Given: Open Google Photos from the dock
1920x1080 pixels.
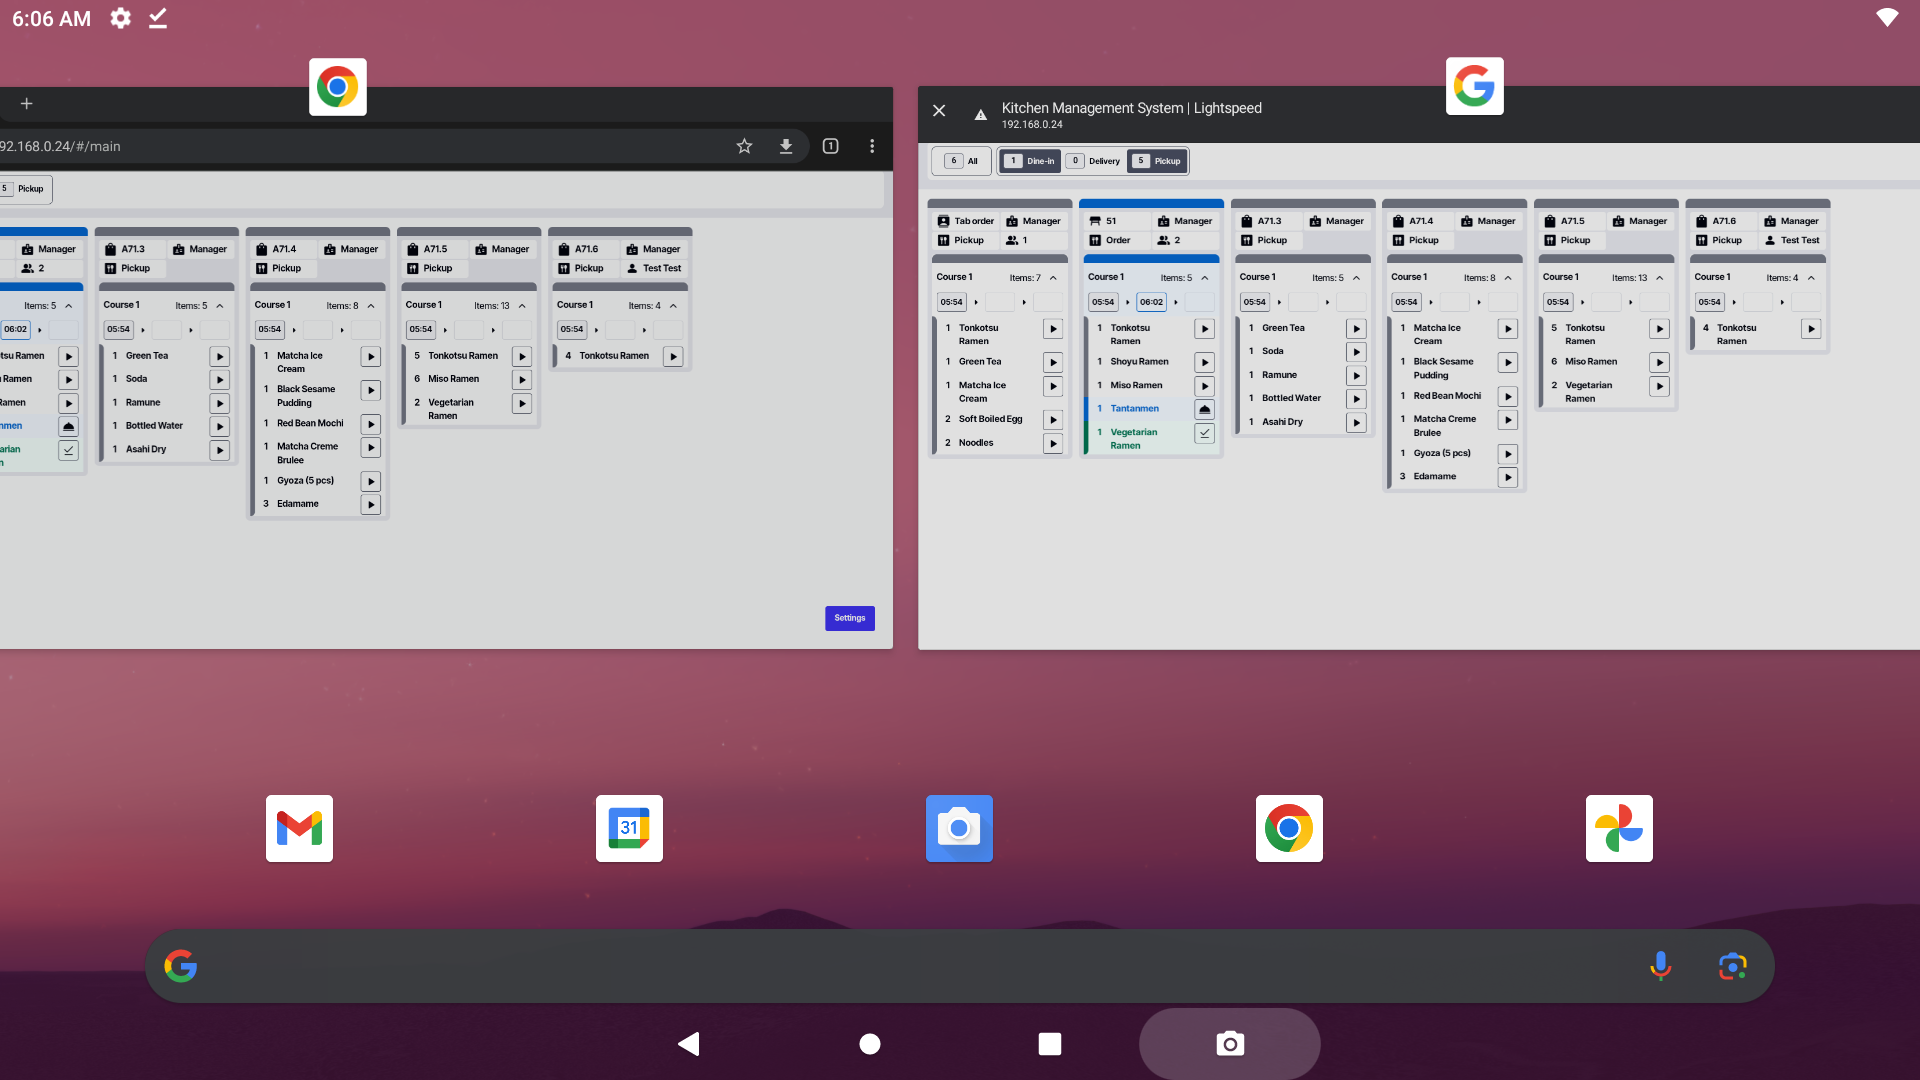Looking at the screenshot, I should 1619,828.
